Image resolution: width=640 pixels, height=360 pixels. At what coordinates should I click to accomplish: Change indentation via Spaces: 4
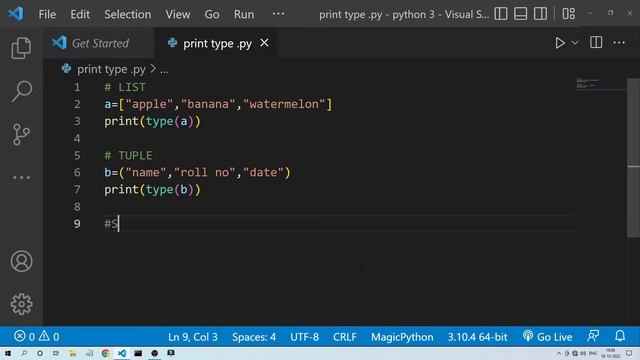coord(254,337)
